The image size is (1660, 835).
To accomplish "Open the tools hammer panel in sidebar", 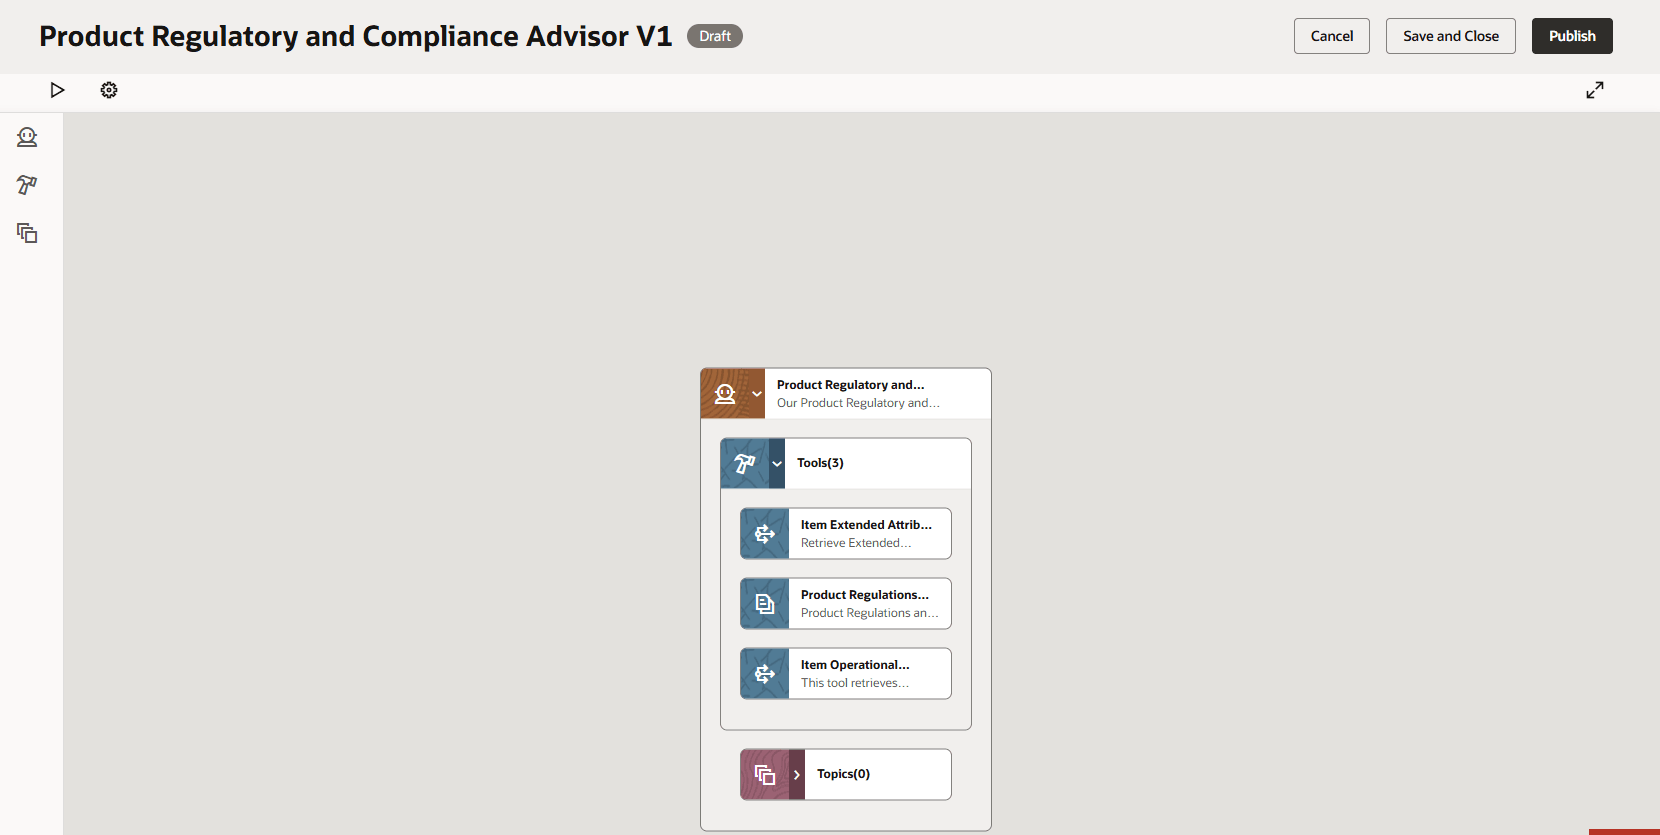I will (x=27, y=185).
